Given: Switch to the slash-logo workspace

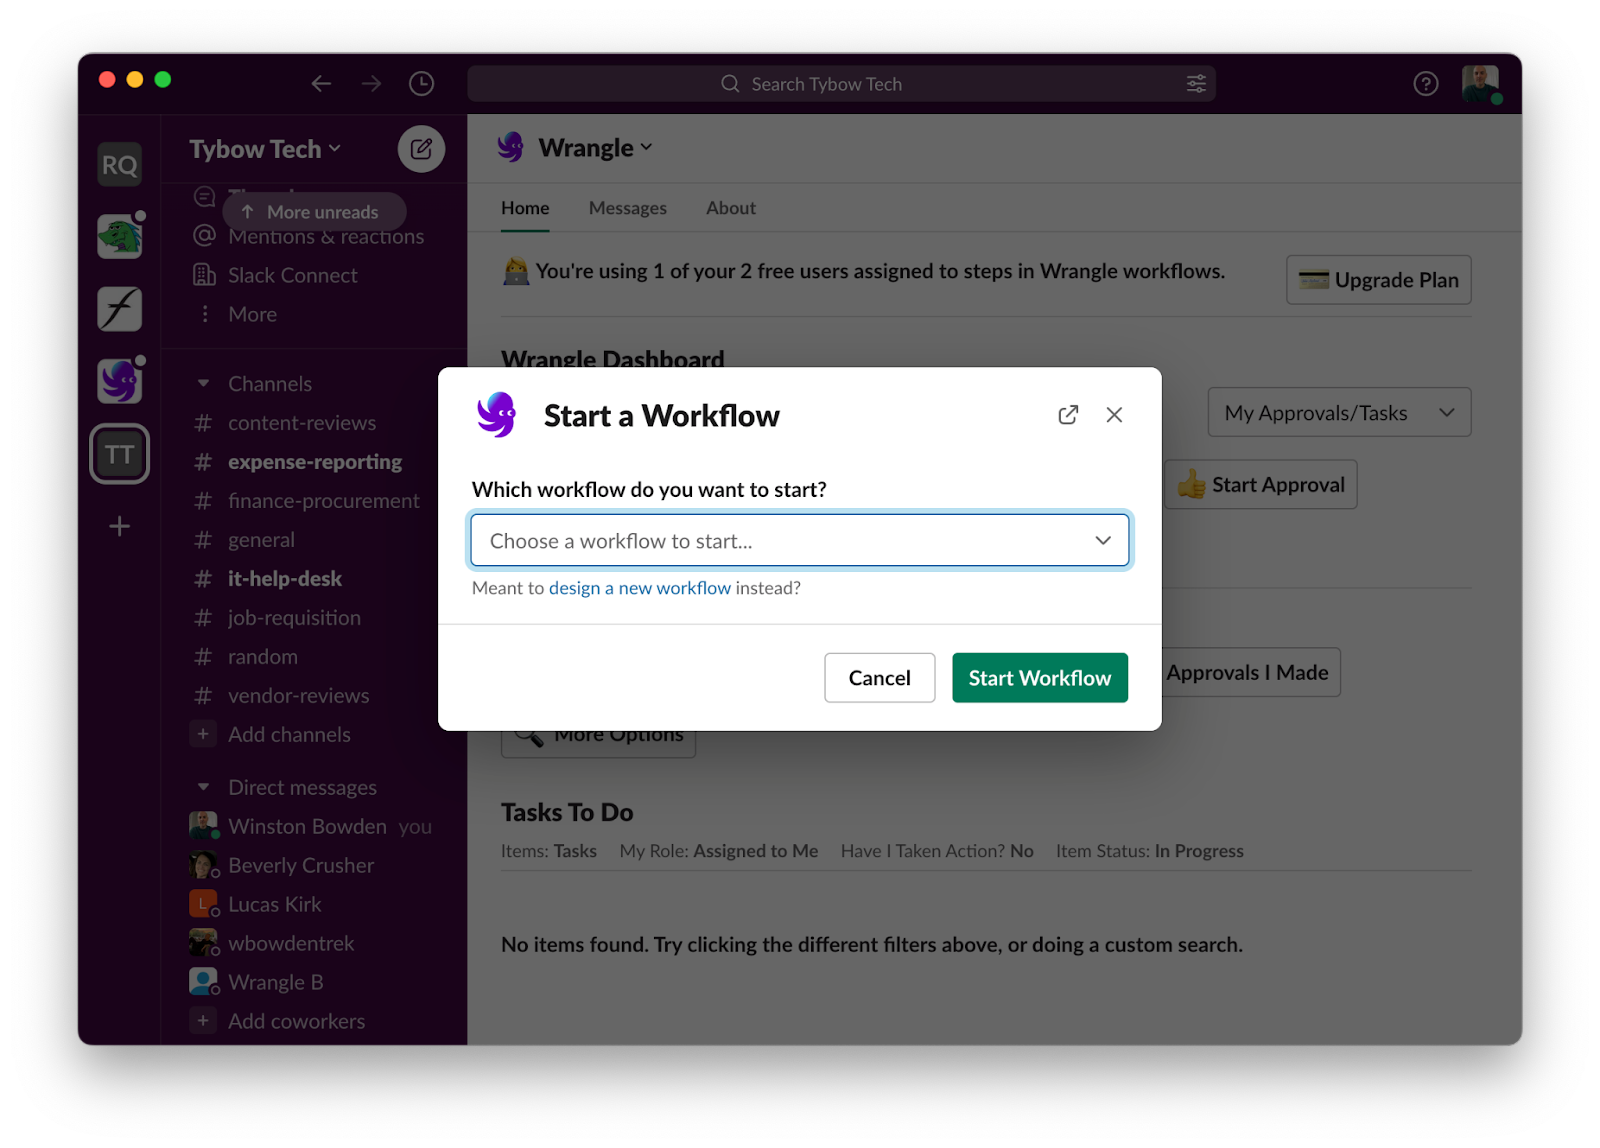Looking at the screenshot, I should point(120,309).
